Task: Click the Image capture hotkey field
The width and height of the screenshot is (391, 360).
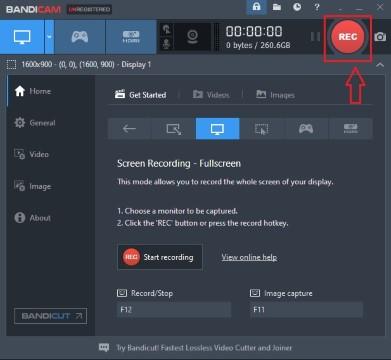Action: tap(306, 310)
